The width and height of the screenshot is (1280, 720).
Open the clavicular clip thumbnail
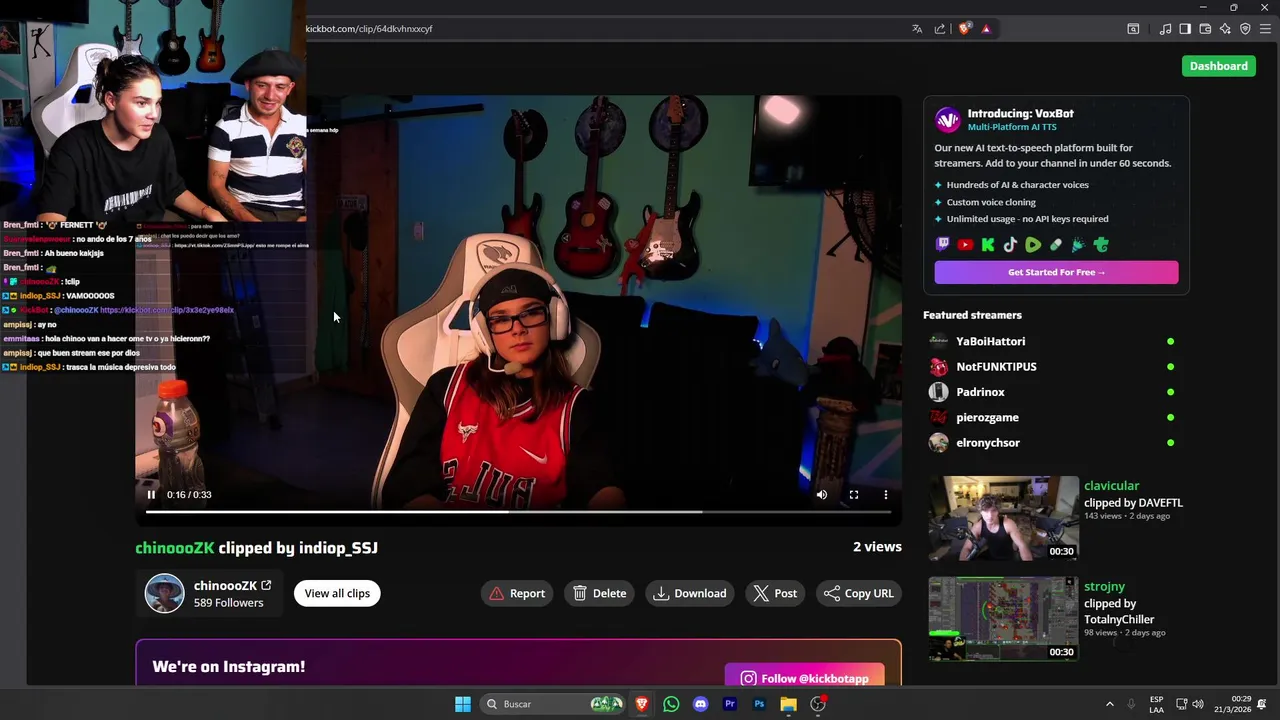tap(1003, 518)
